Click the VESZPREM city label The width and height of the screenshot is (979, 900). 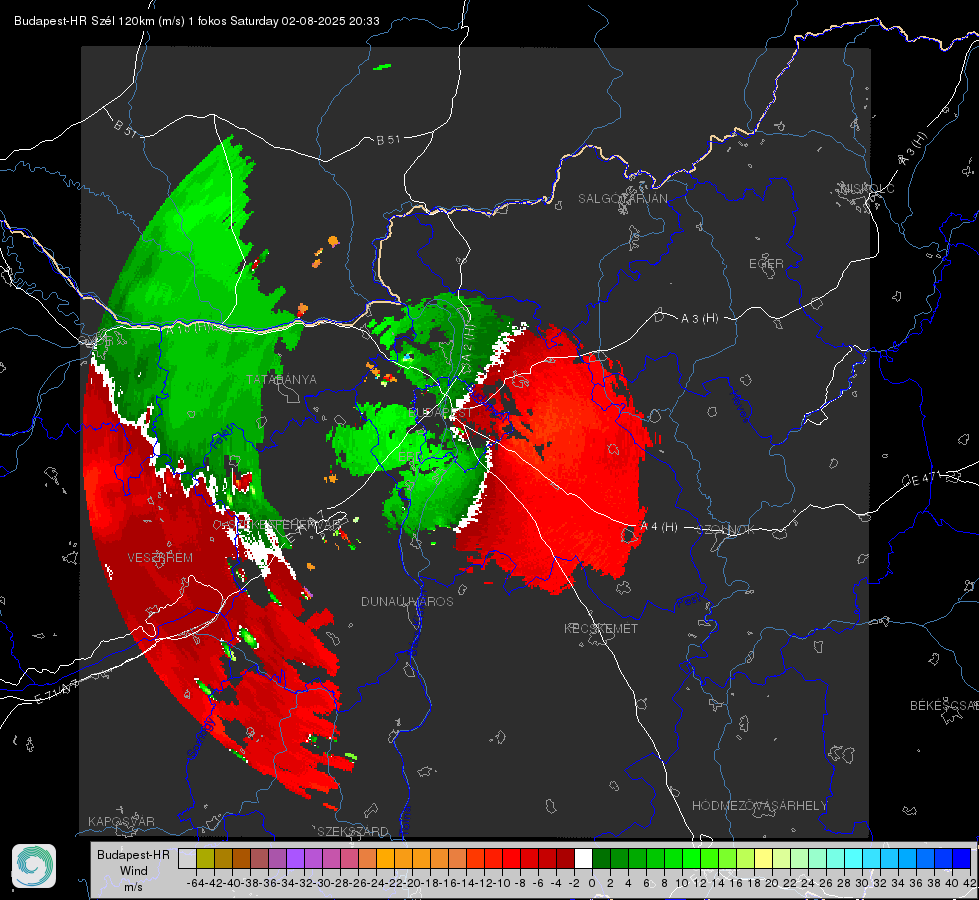(160, 557)
